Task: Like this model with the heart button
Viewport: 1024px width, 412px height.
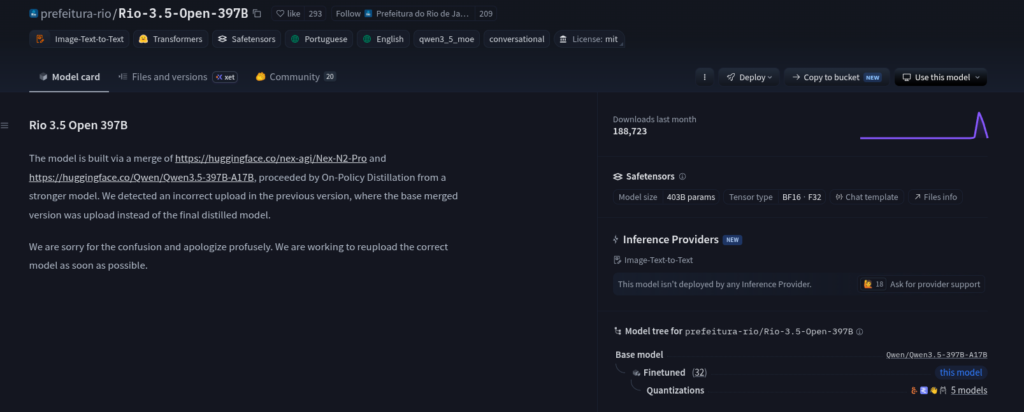Action: pos(288,13)
